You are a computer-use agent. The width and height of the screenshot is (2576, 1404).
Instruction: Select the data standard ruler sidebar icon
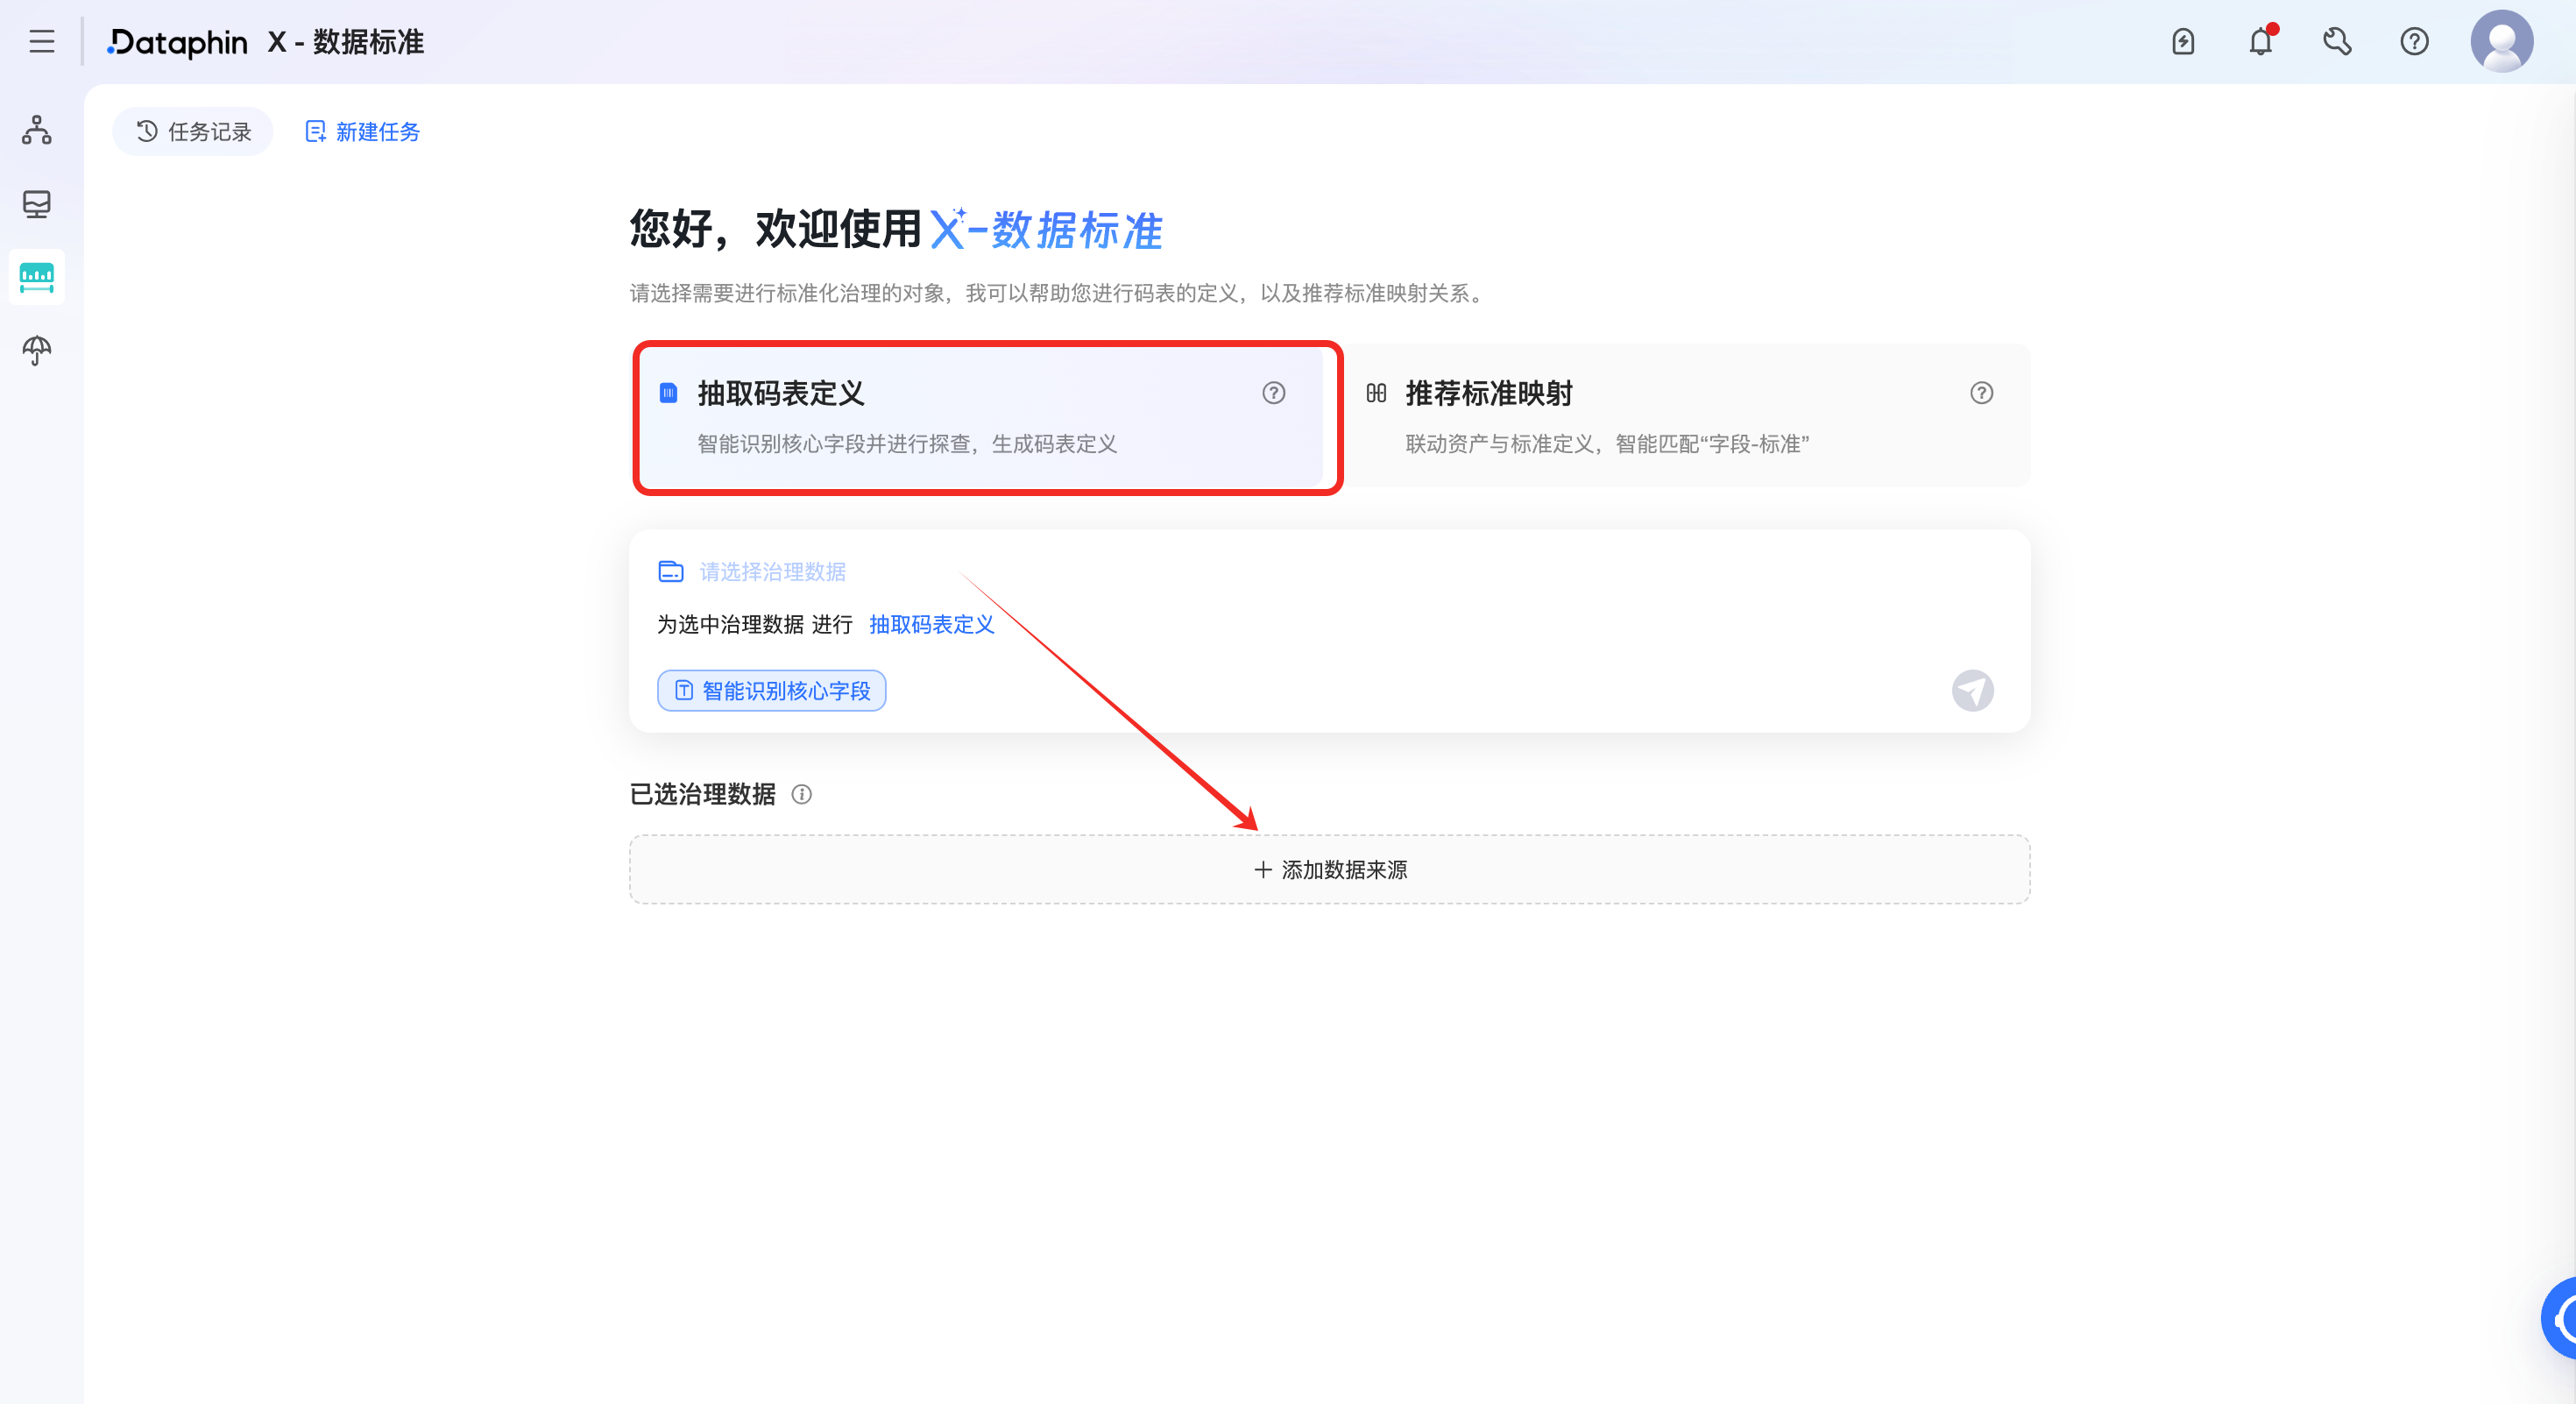point(37,277)
